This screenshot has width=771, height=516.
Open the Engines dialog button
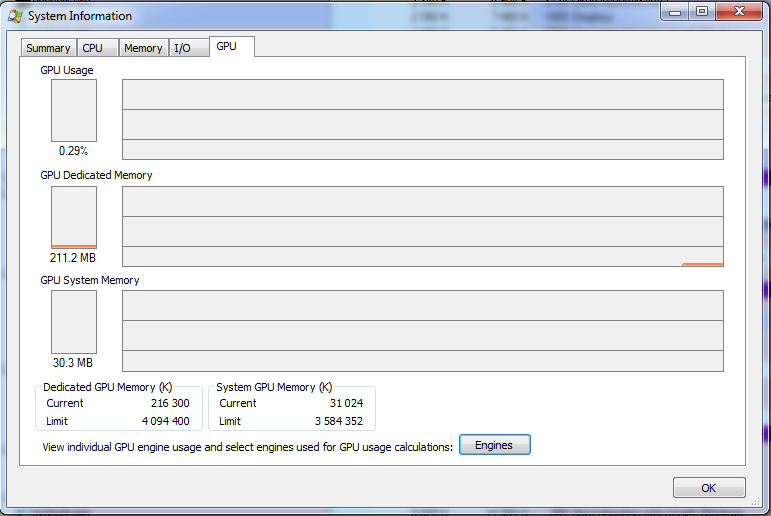pos(495,445)
